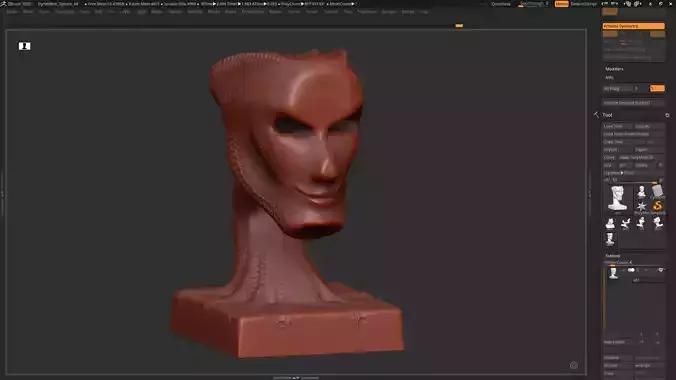Toggle subtool visibility eye icon

pos(660,270)
